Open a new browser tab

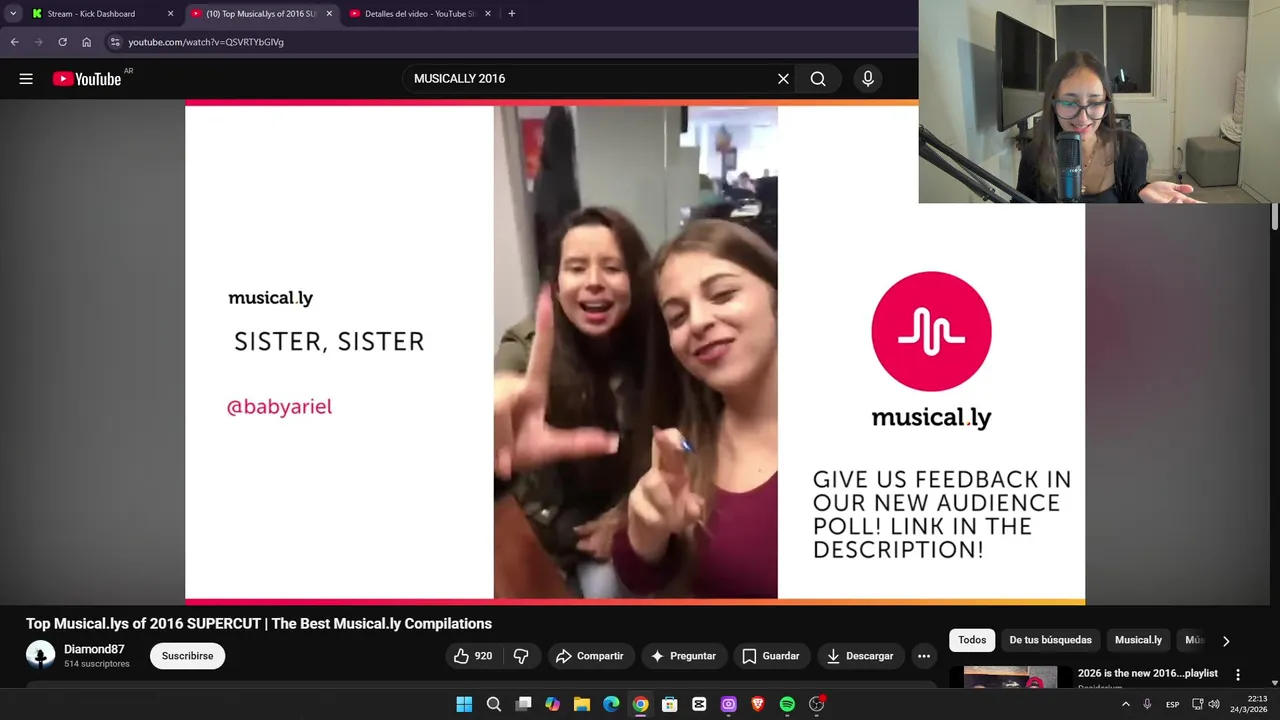click(x=511, y=13)
